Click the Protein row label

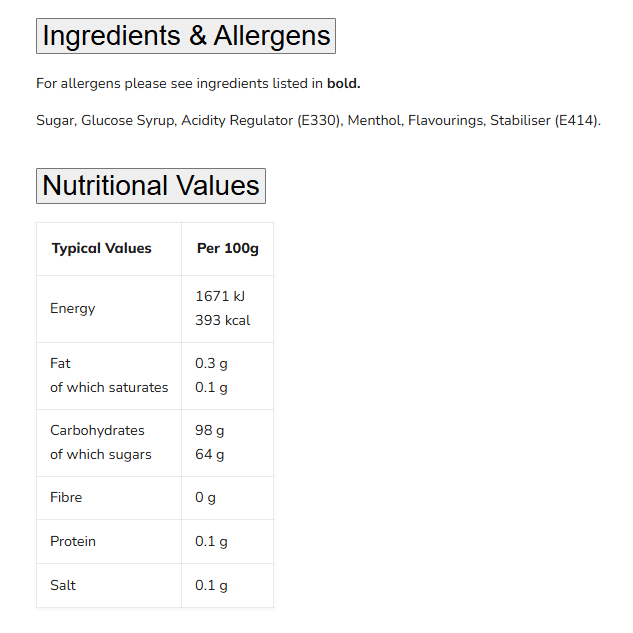click(x=73, y=541)
